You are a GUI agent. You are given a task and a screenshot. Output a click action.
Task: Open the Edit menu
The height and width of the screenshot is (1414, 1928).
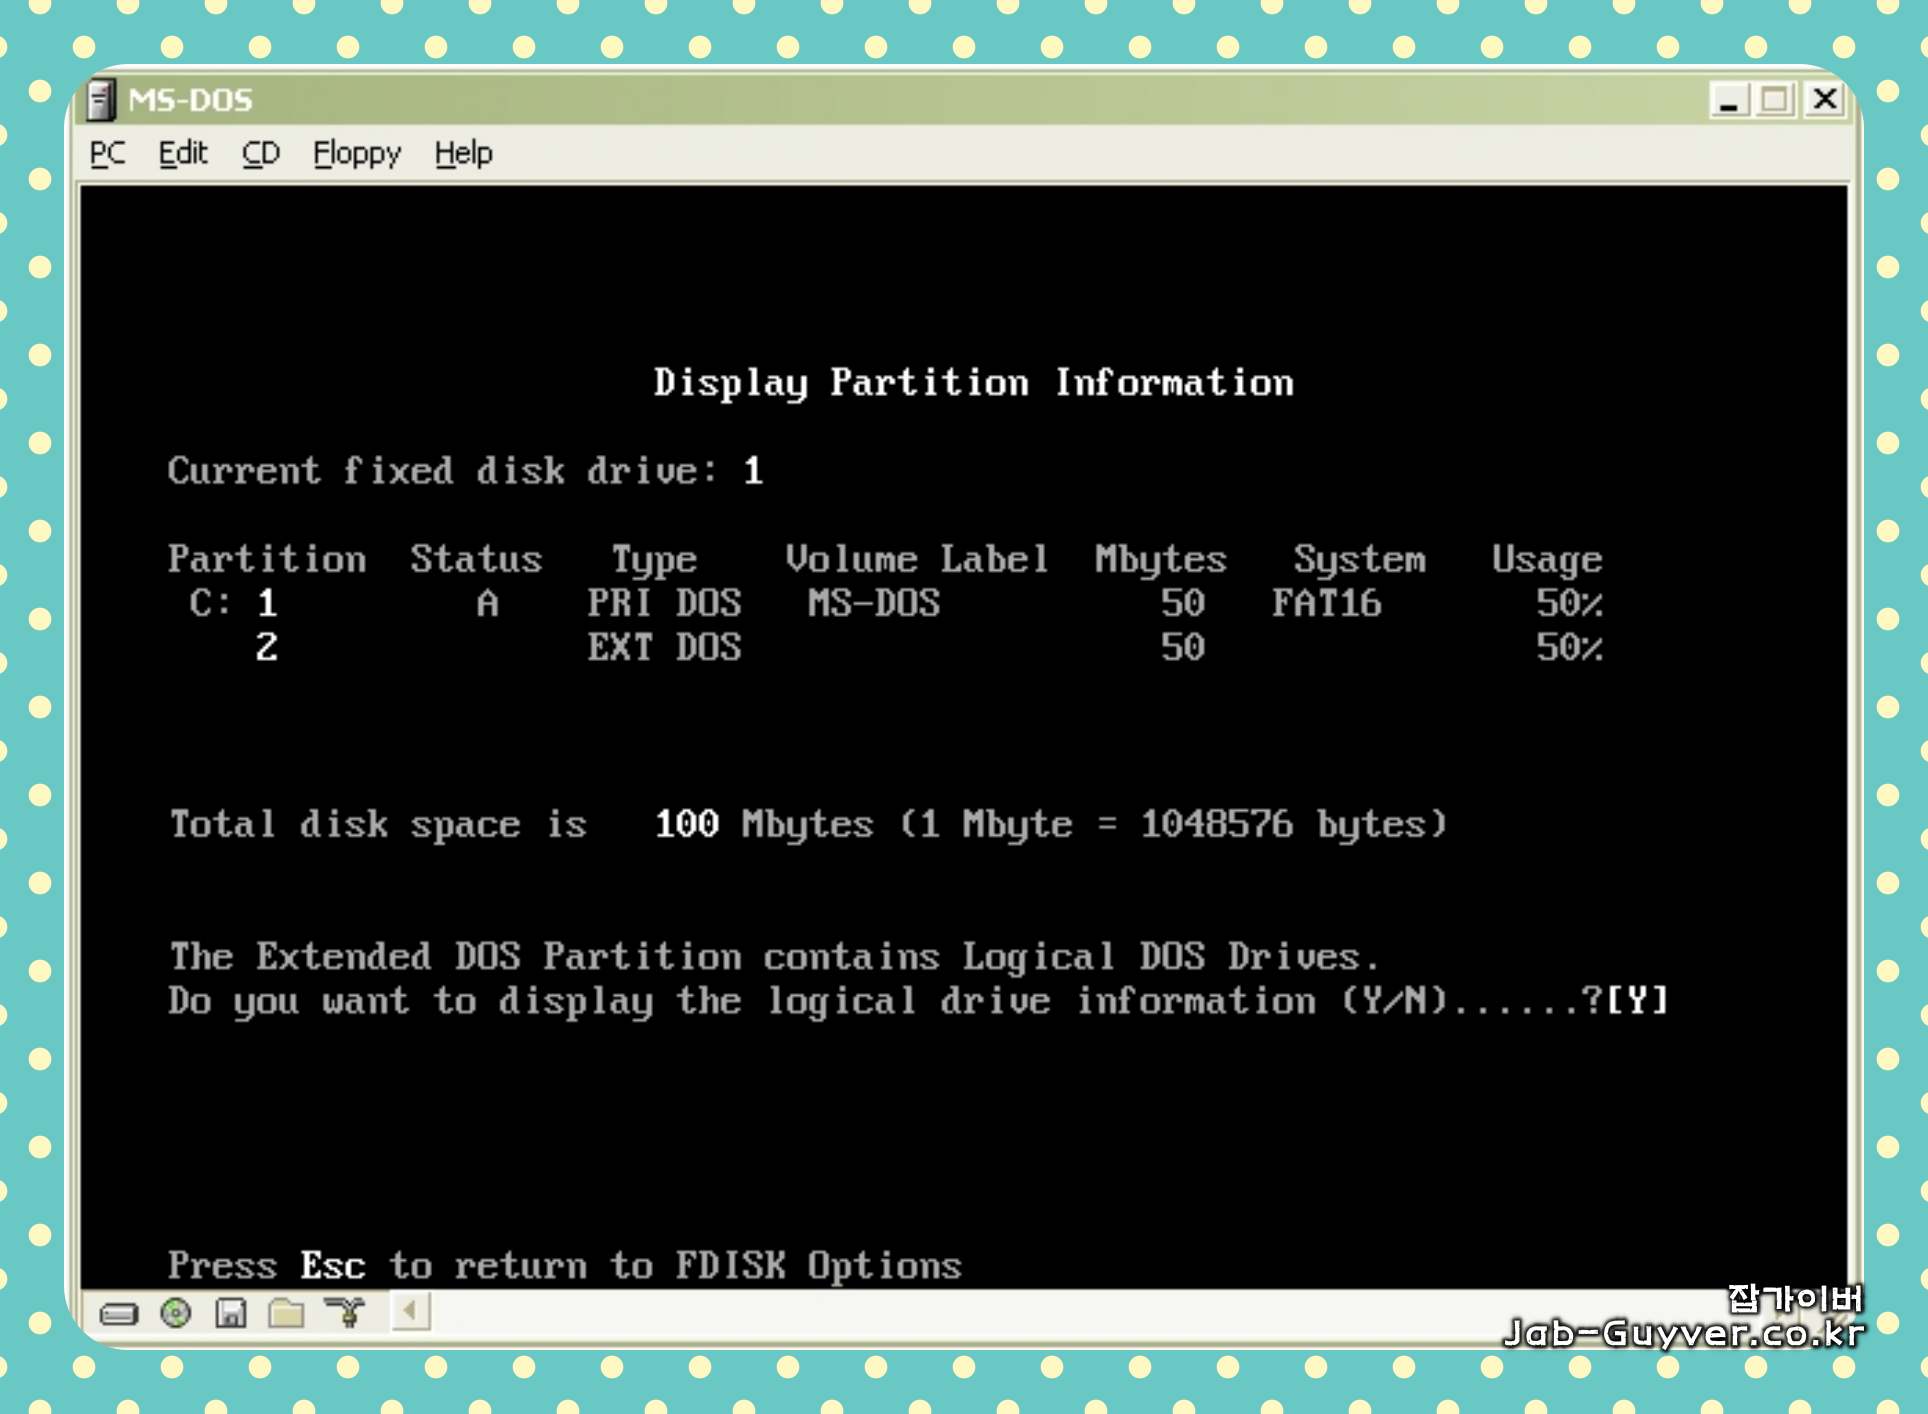click(x=183, y=153)
